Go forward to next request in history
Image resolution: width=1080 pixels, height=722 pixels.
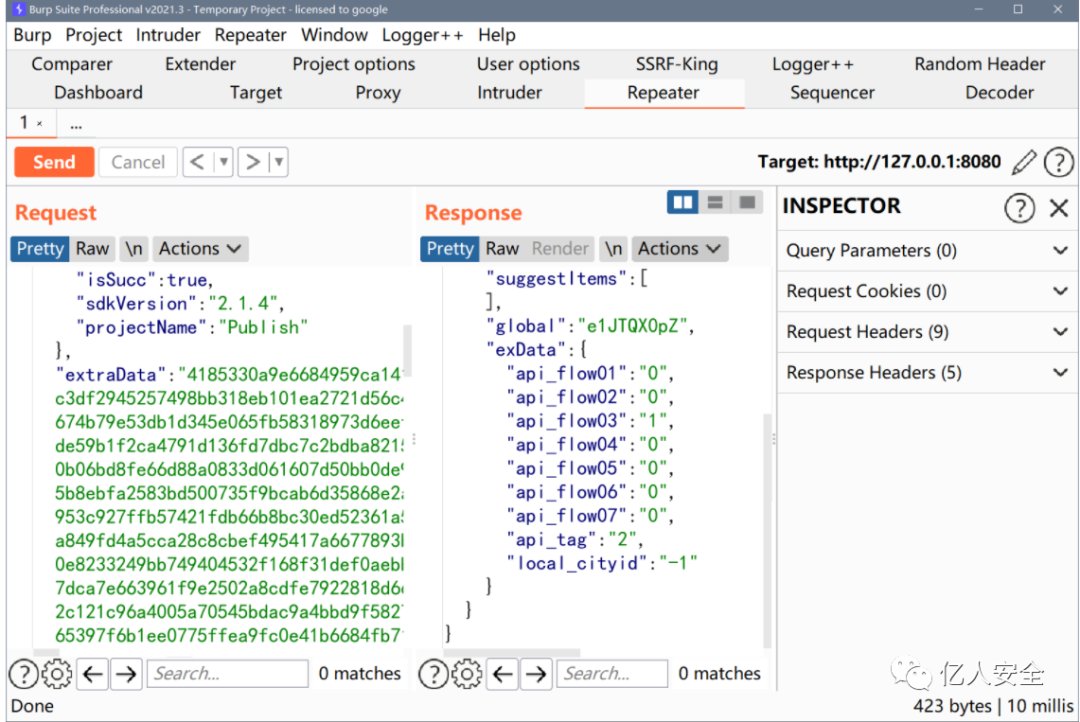[x=253, y=163]
